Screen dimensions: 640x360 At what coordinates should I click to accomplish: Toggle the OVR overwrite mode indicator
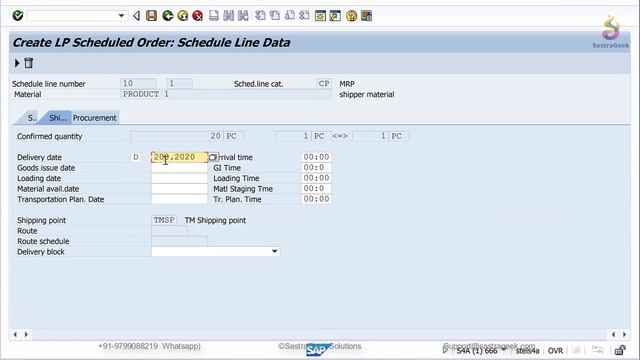(x=555, y=351)
